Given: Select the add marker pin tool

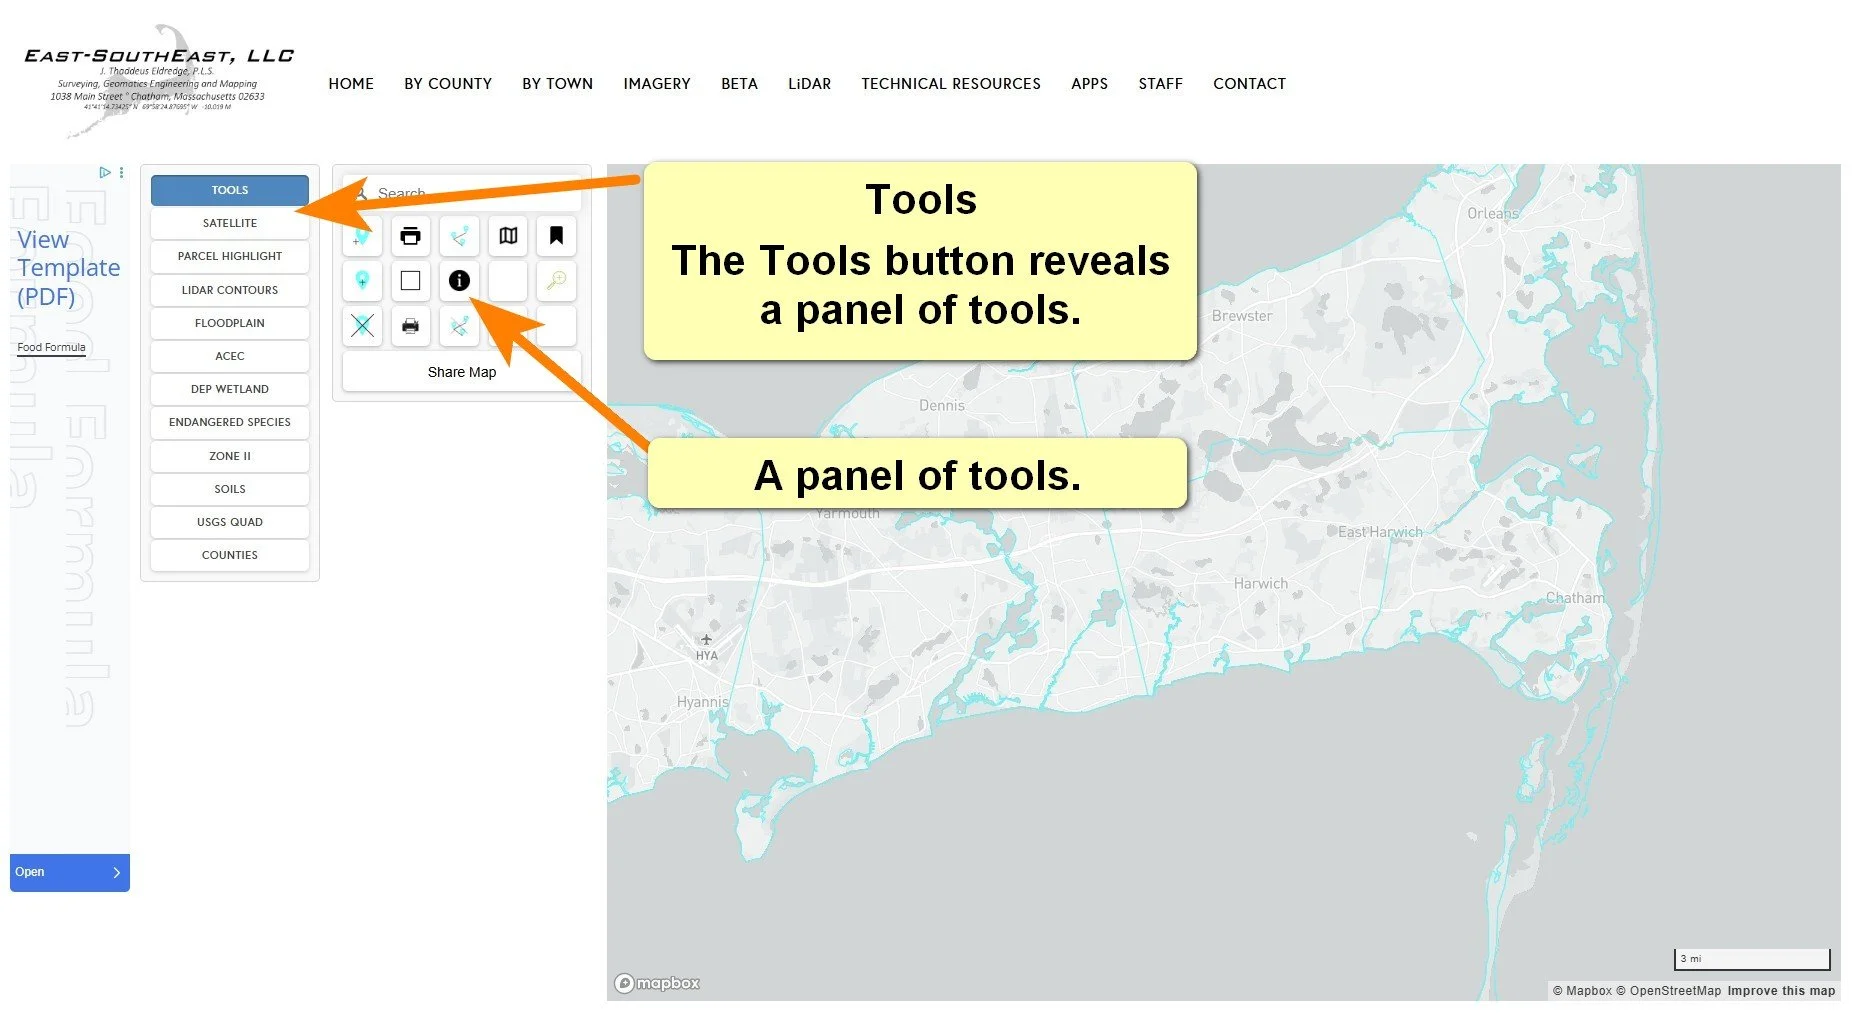Looking at the screenshot, I should 362,236.
